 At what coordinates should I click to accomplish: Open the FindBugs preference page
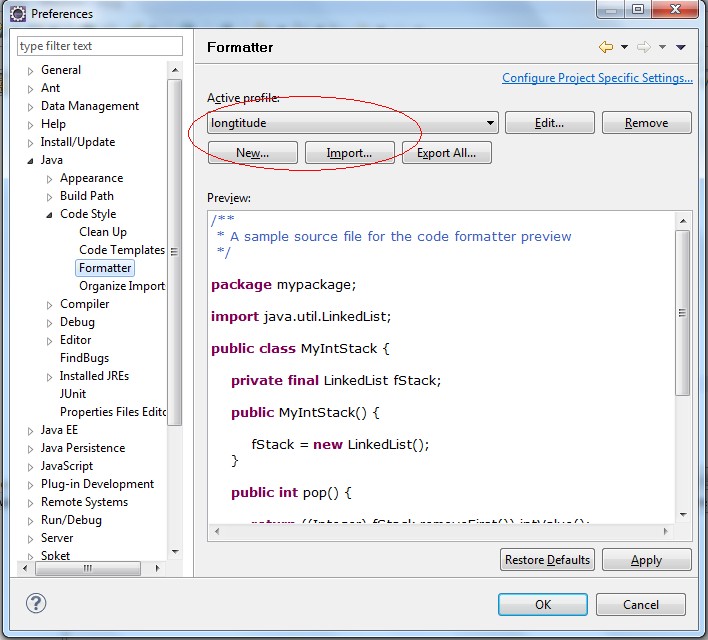tap(84, 358)
